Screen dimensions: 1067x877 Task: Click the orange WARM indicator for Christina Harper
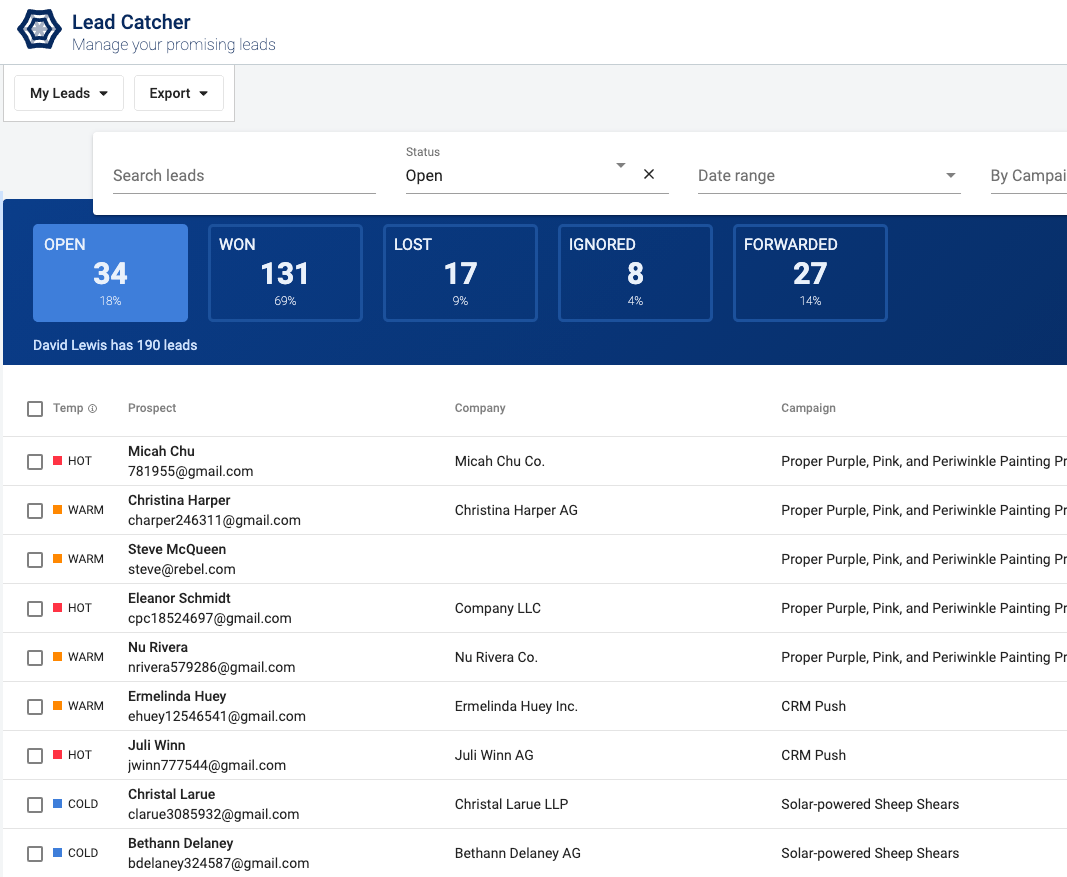[58, 510]
